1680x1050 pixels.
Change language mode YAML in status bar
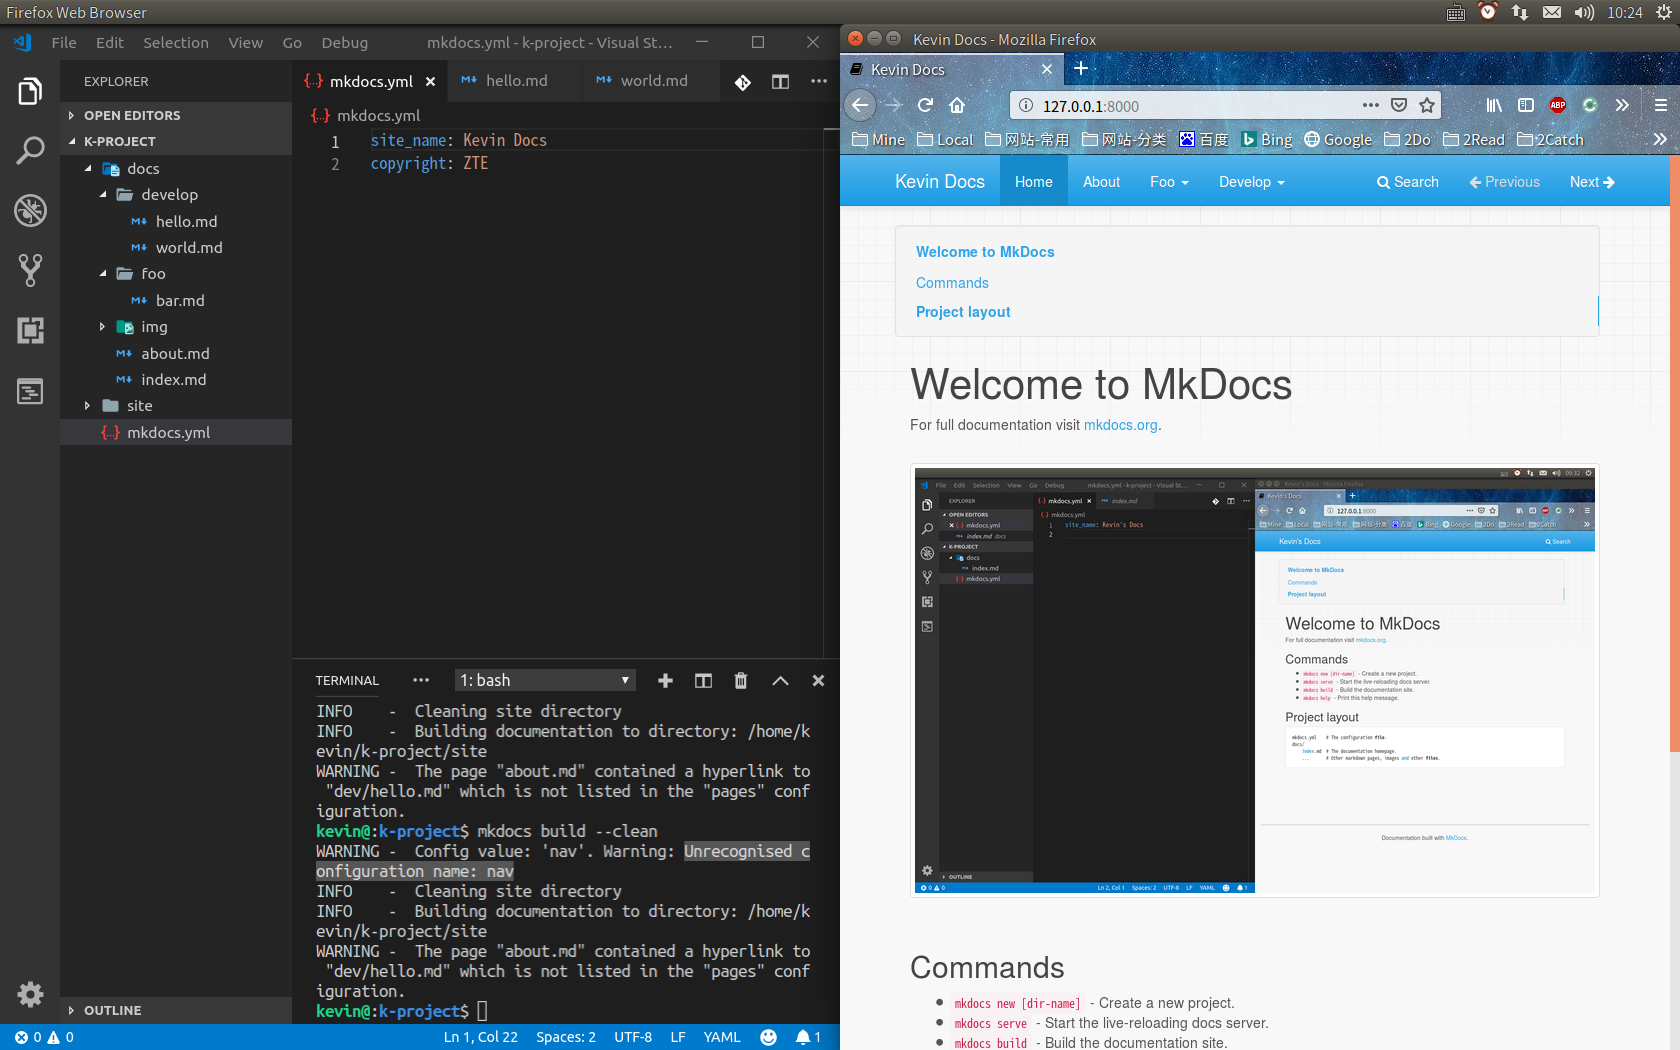tap(722, 1037)
